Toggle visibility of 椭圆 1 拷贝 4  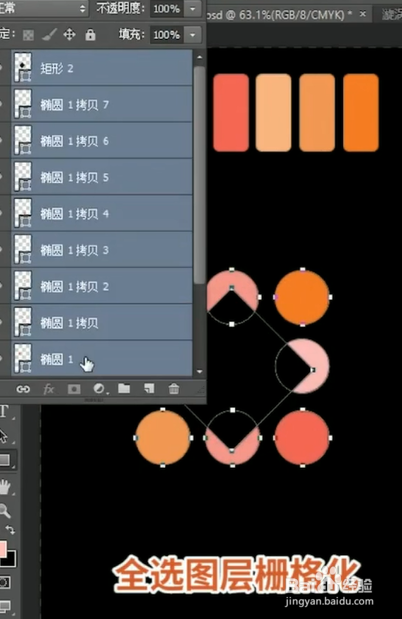[x=3, y=214]
